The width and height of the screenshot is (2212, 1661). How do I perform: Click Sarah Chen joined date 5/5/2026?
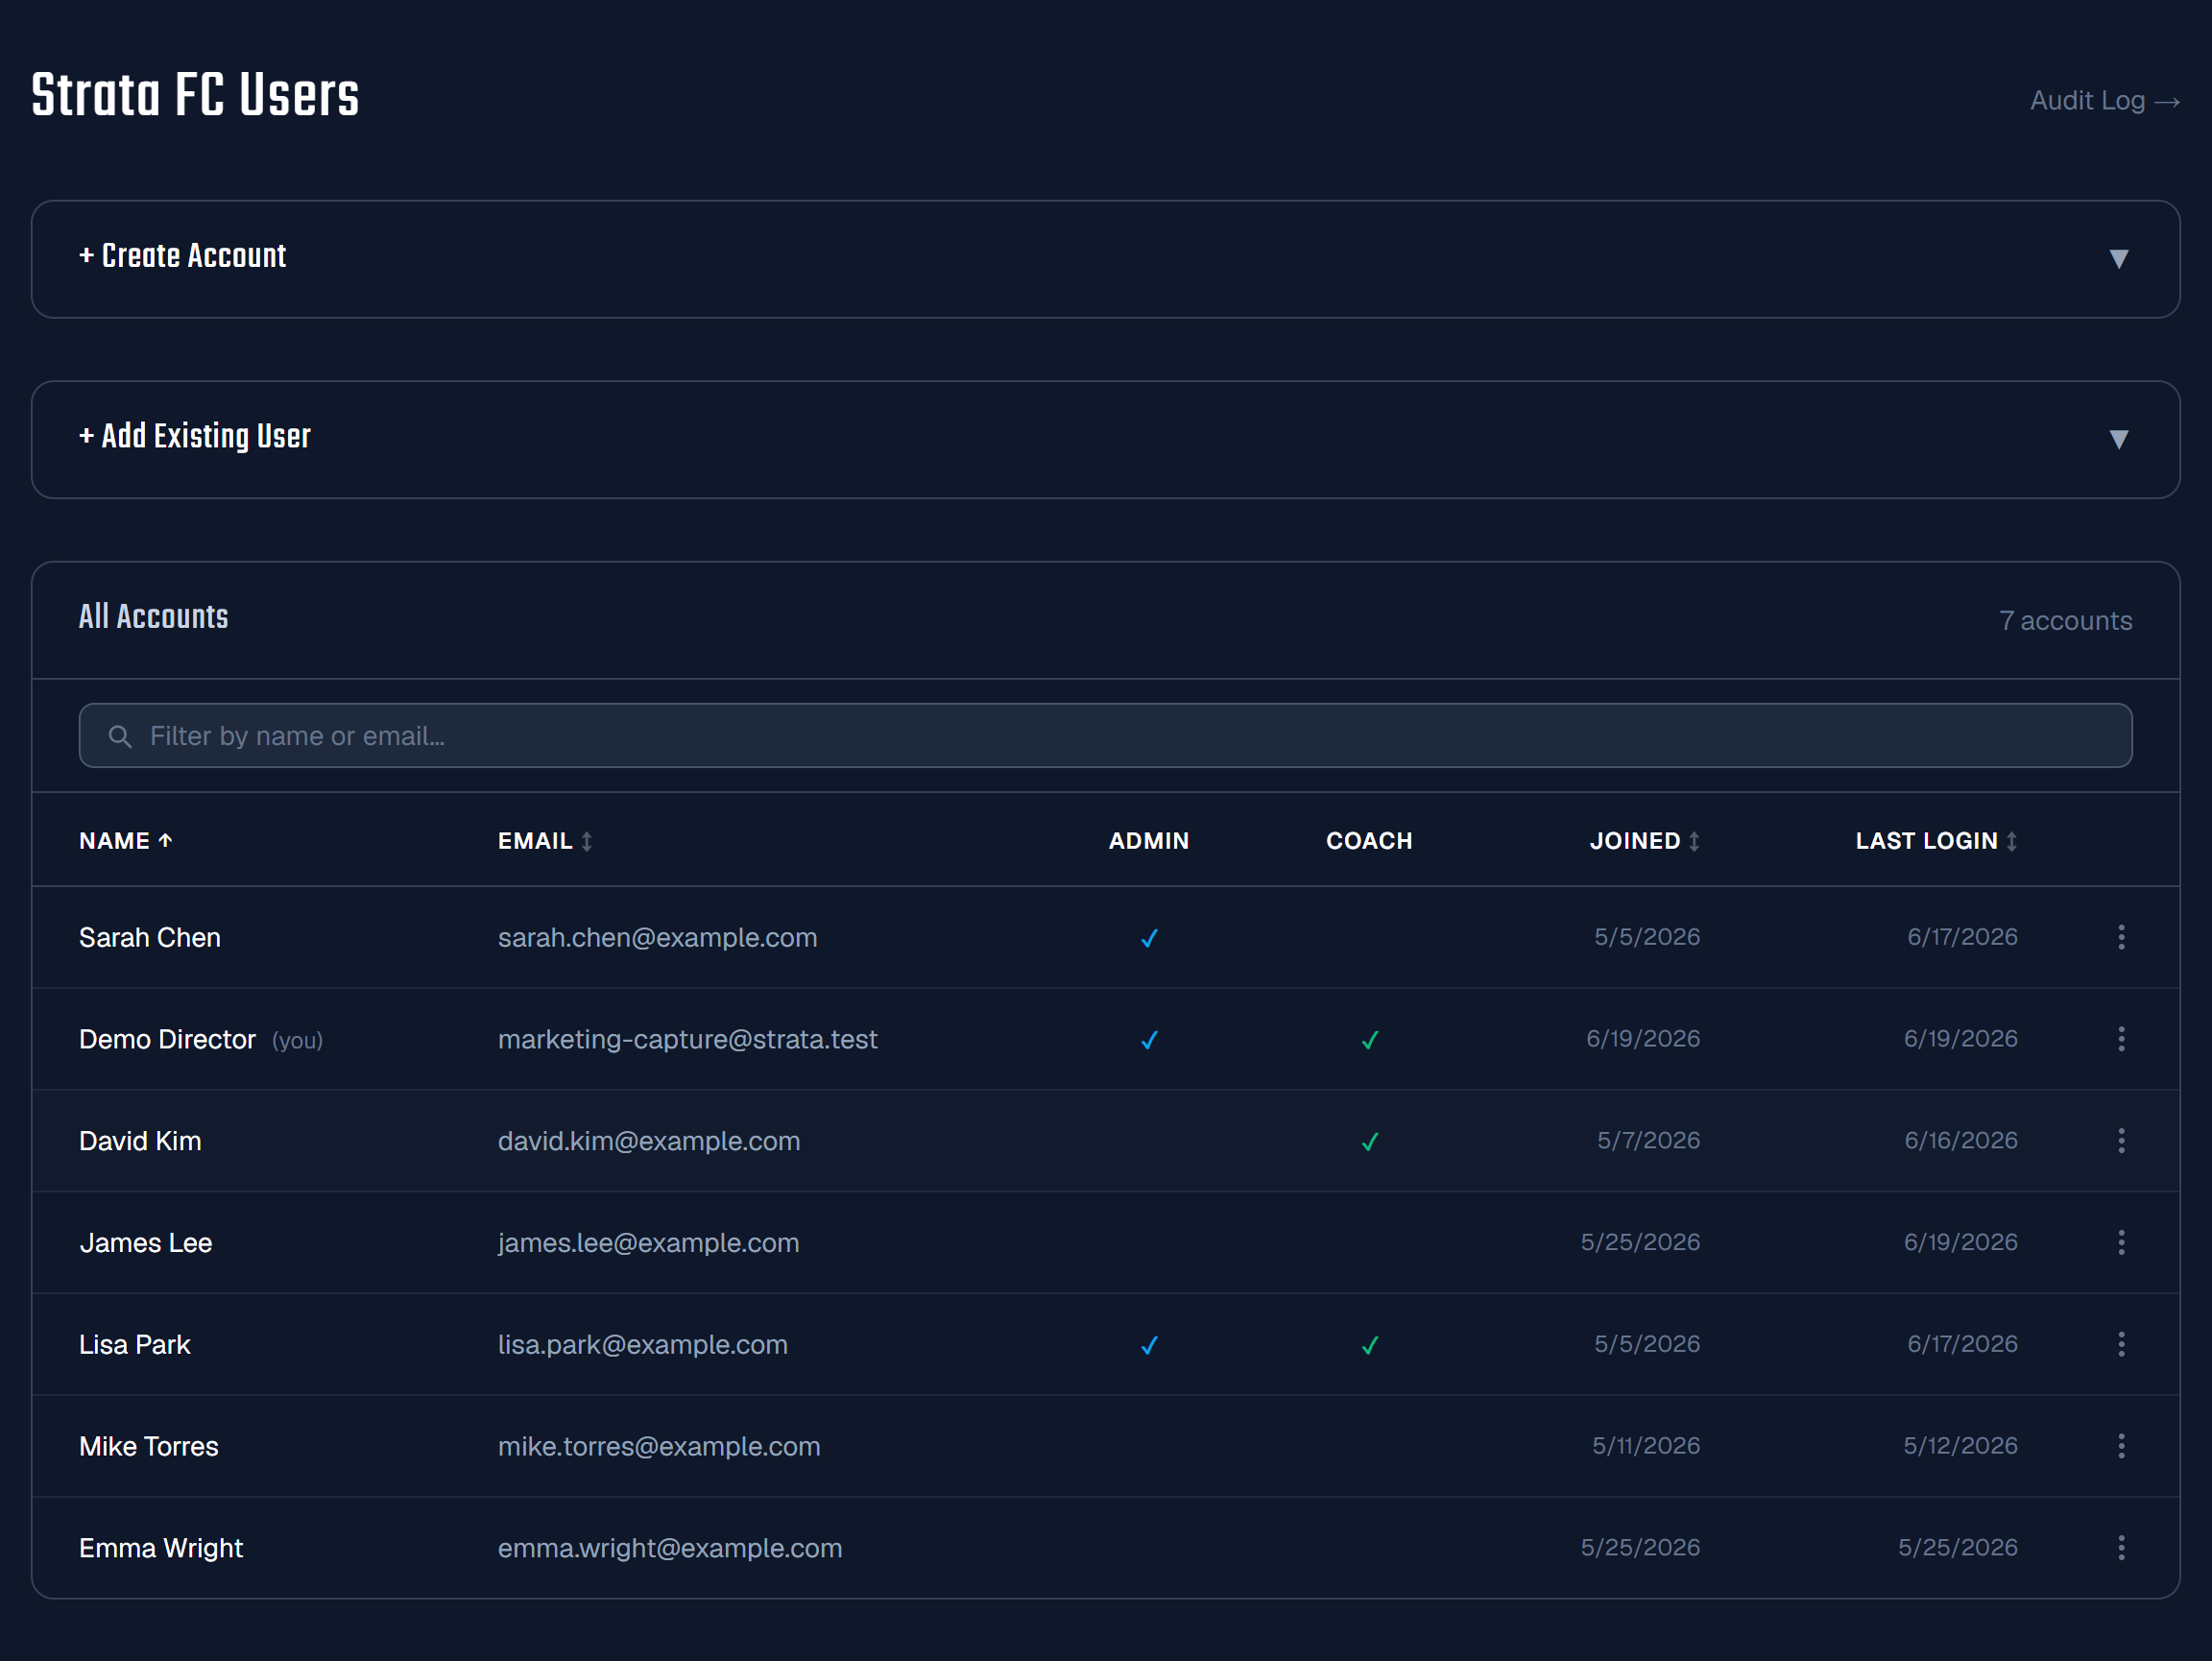pos(1647,937)
